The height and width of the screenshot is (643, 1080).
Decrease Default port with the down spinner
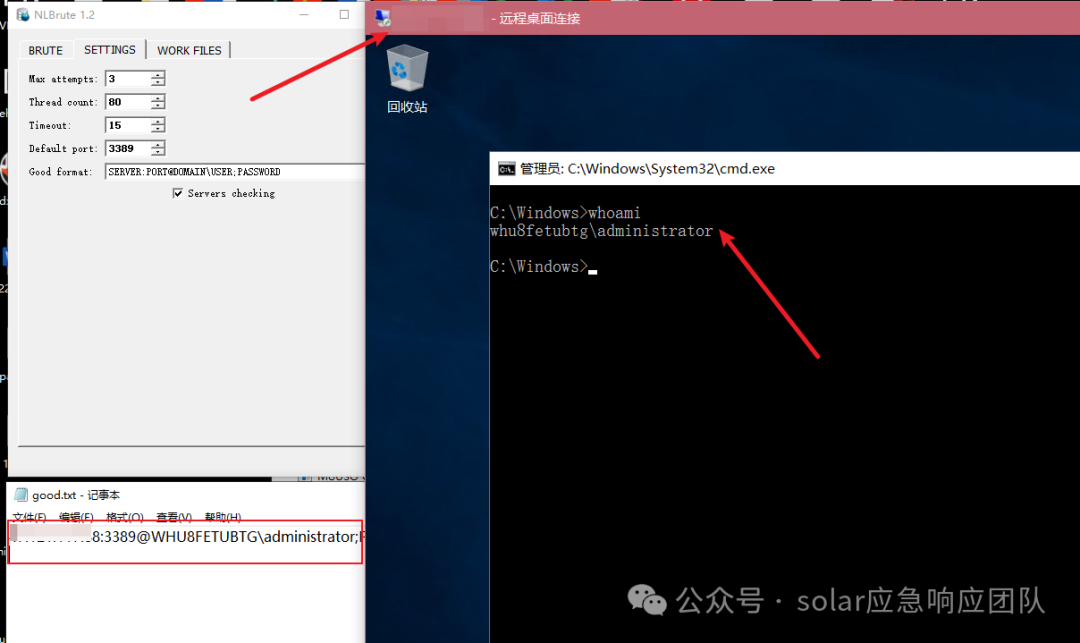[x=158, y=152]
